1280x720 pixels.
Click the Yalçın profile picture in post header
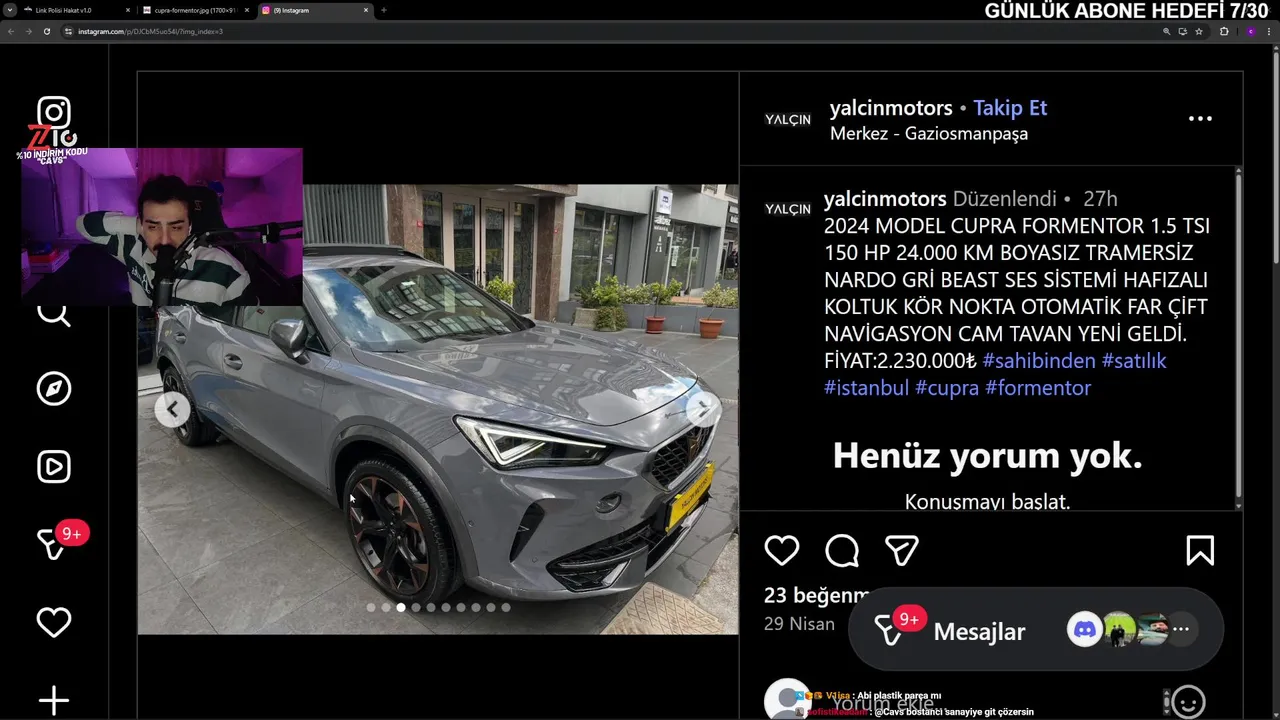point(788,119)
